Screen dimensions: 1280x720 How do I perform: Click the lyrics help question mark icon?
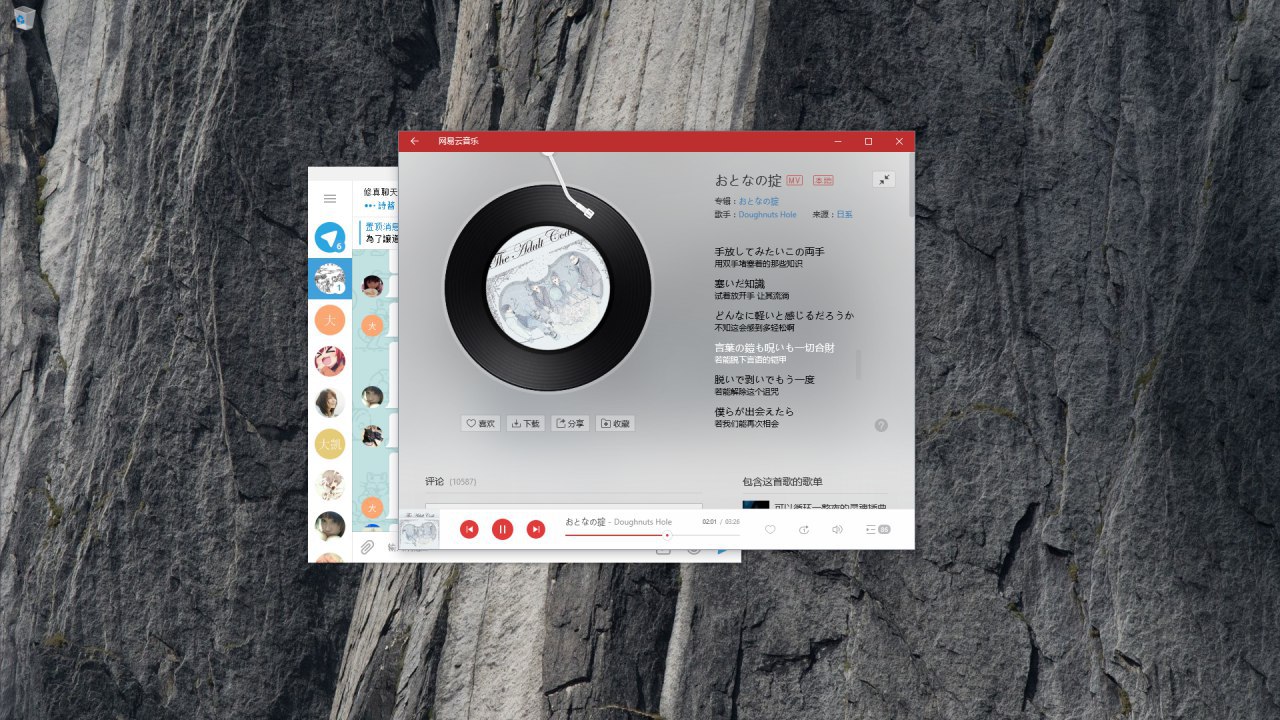[x=881, y=425]
